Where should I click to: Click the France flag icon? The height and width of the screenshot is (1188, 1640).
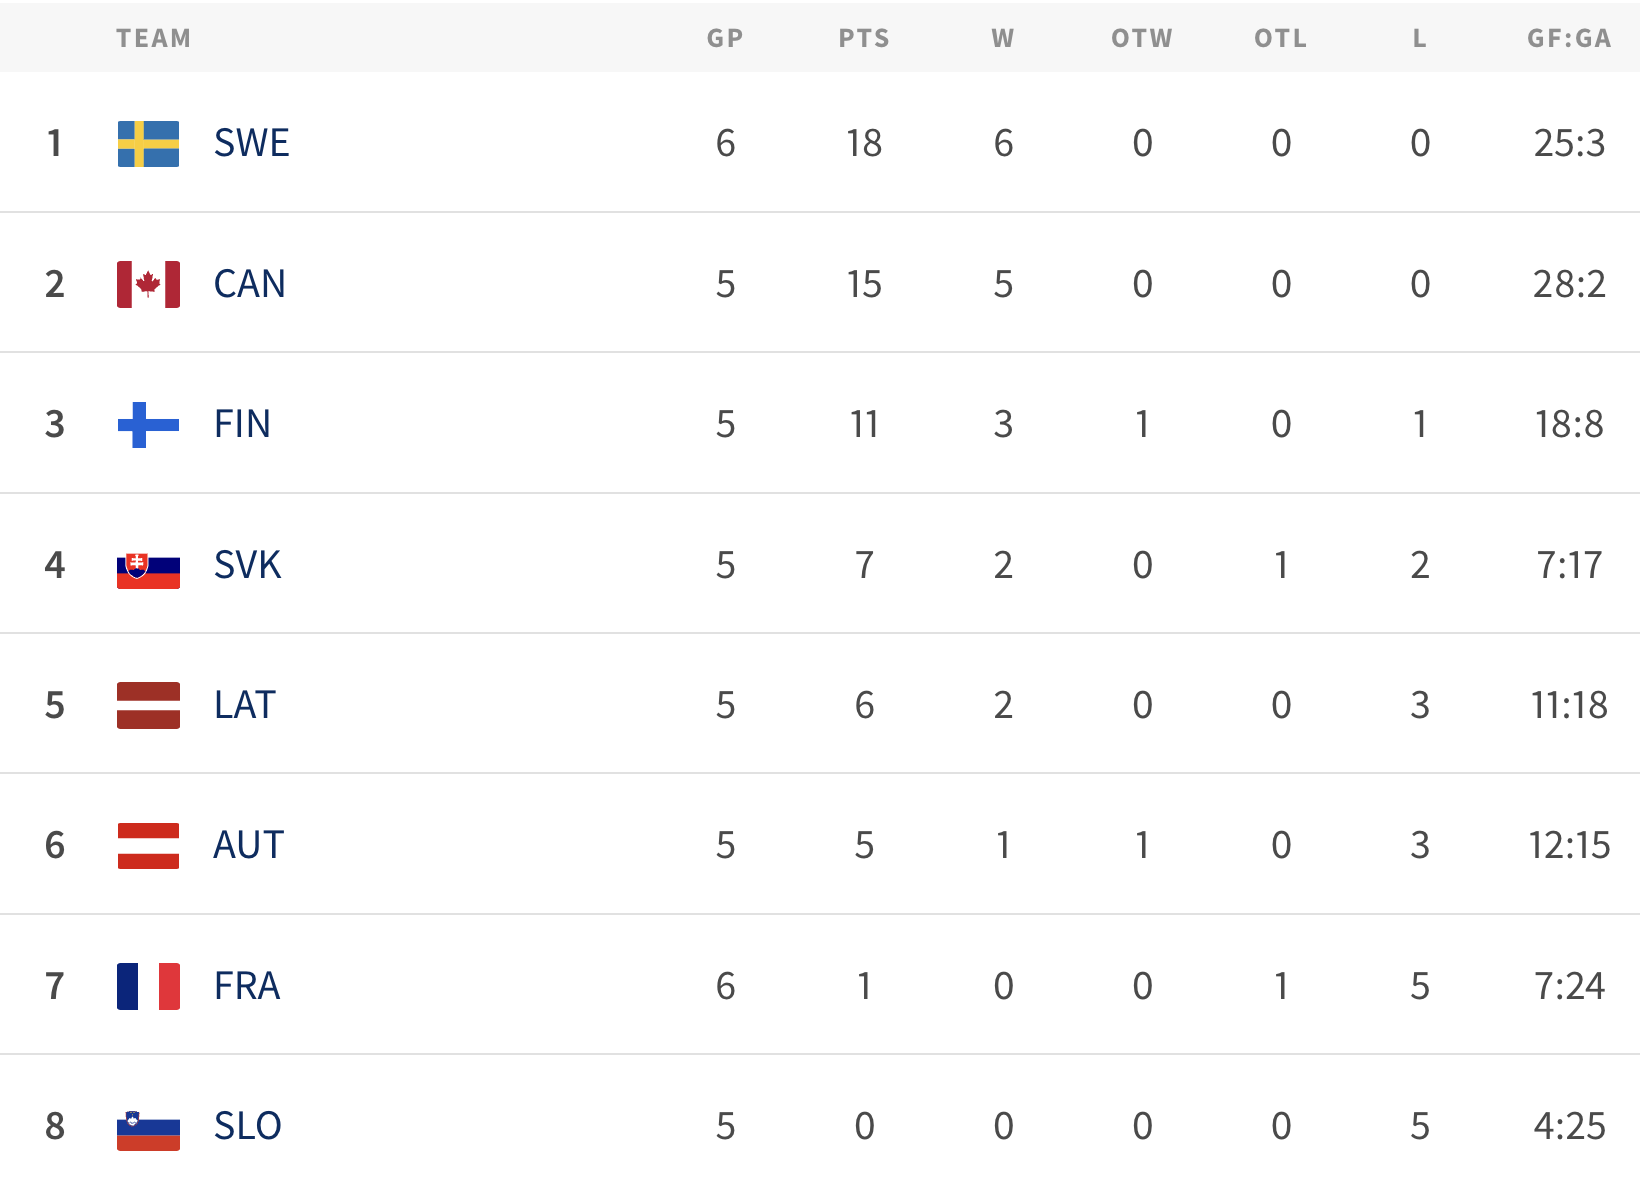click(148, 986)
